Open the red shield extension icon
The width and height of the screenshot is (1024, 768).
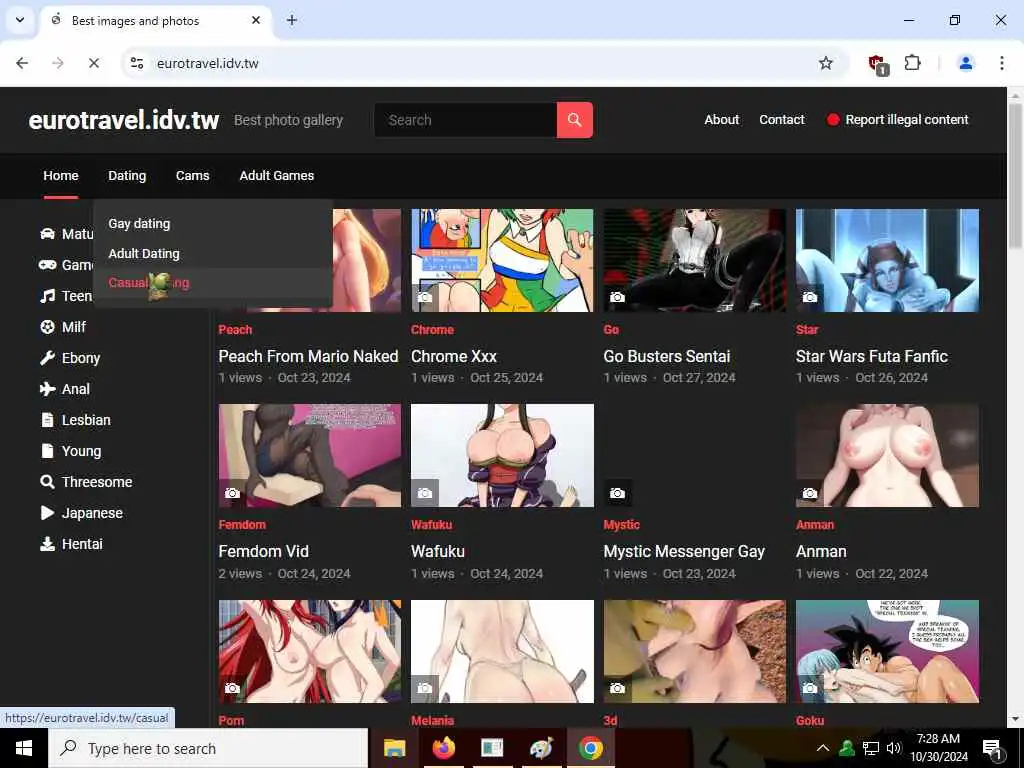click(x=877, y=63)
